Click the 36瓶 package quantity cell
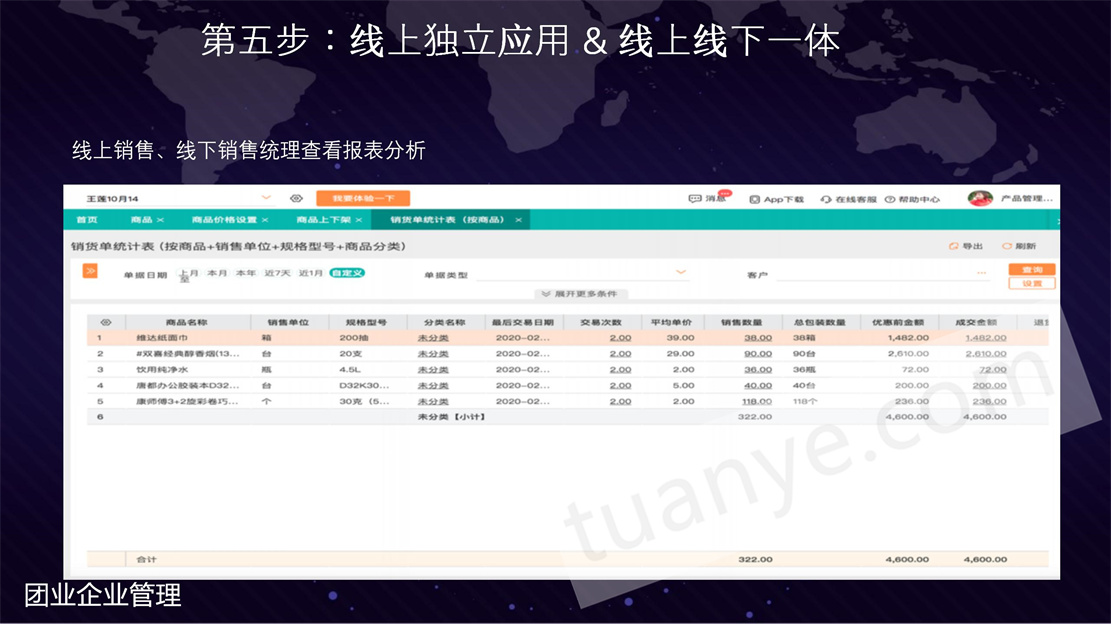Viewport: 1111px width, 624px height. click(x=804, y=370)
